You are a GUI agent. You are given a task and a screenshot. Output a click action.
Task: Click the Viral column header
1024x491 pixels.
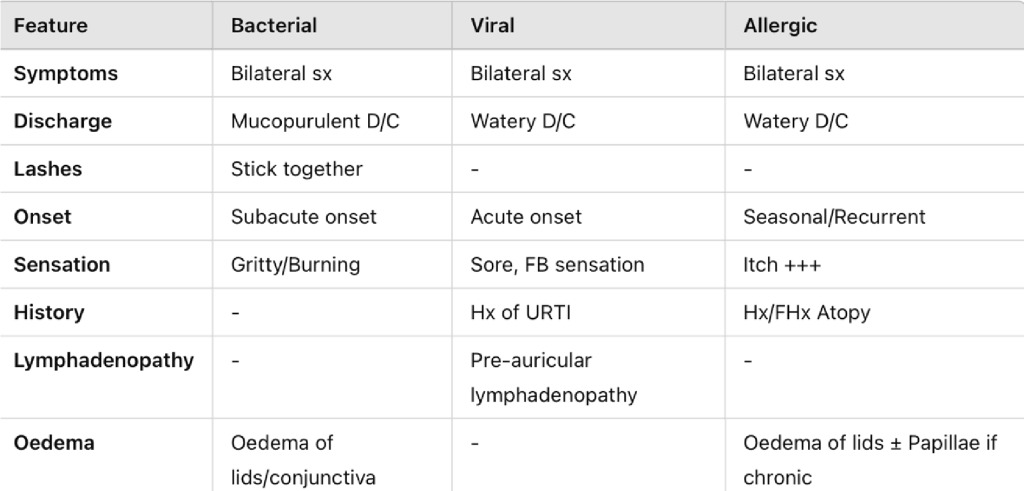click(x=493, y=26)
